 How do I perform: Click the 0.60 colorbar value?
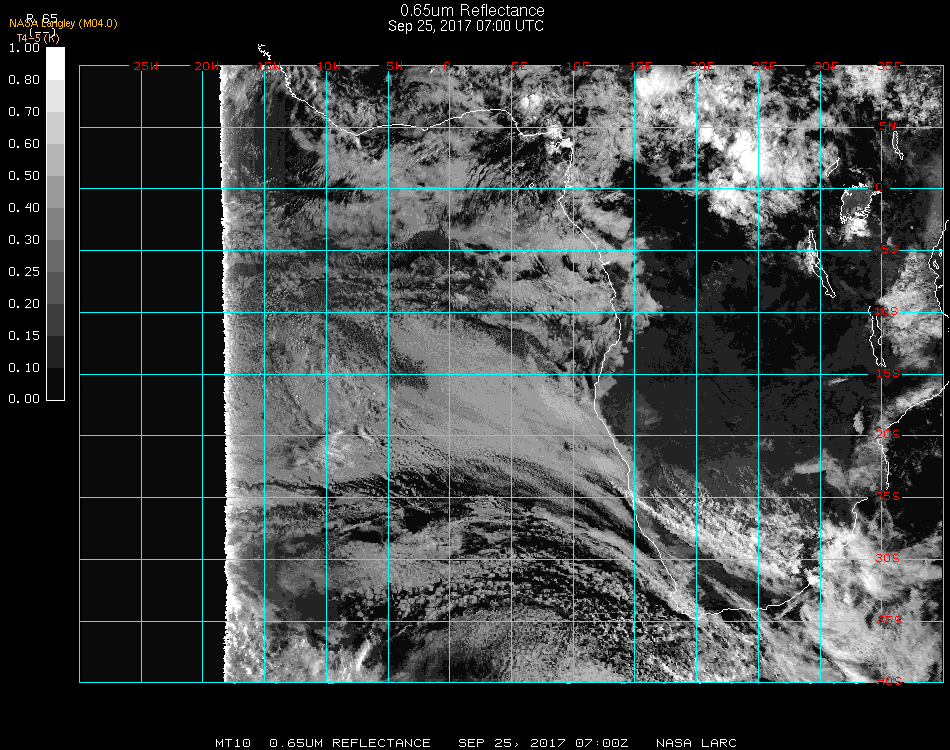[x=24, y=144]
